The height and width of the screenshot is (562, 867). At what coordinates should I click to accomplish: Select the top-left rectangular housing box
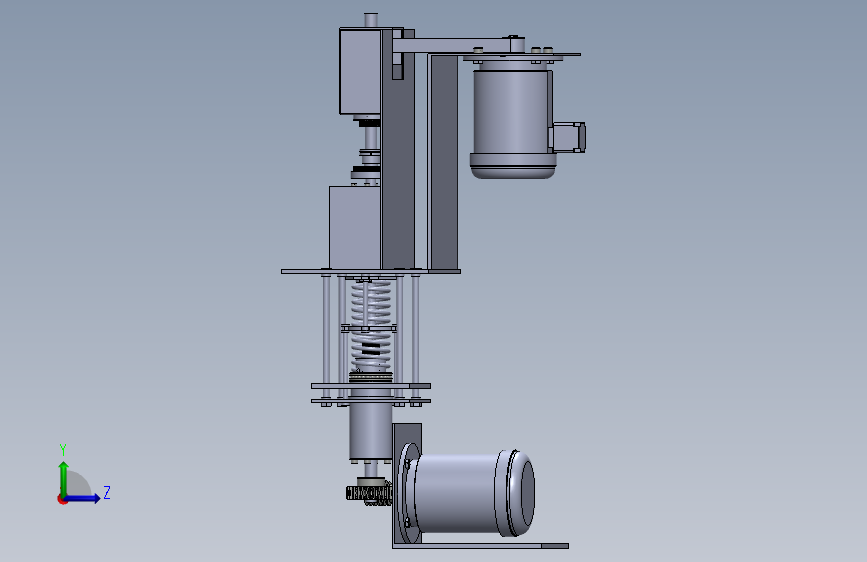click(x=360, y=72)
